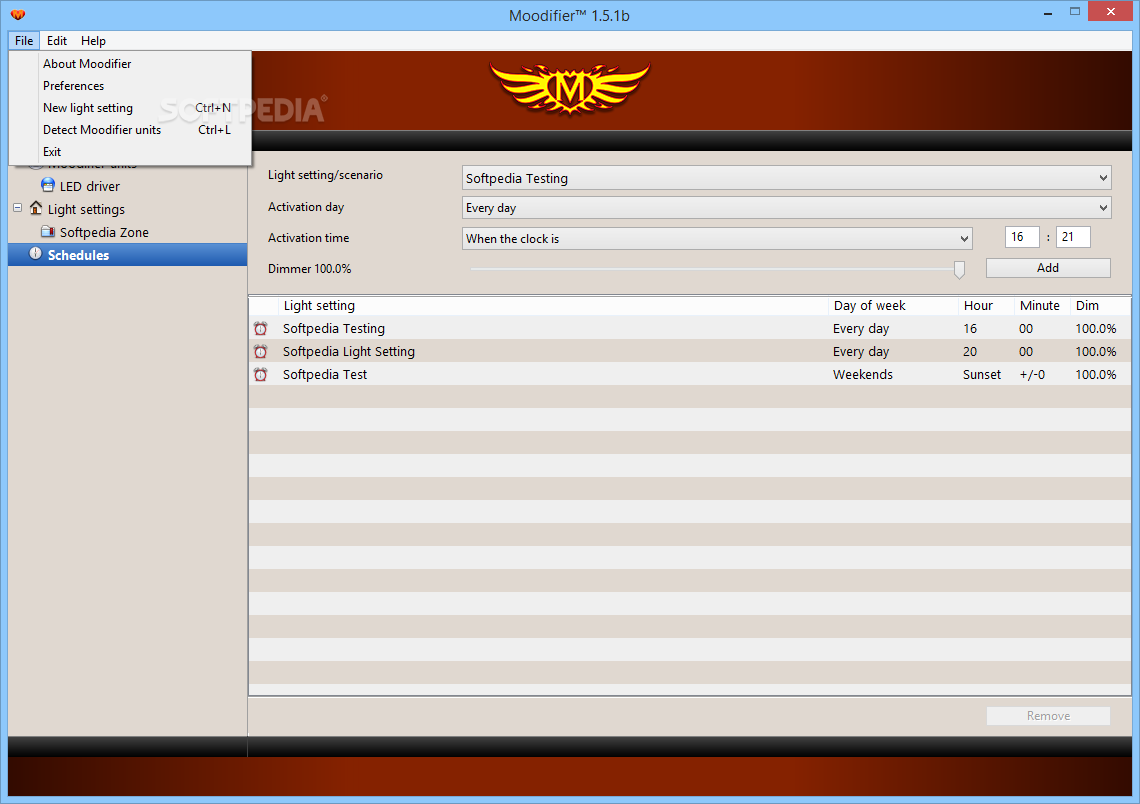Collapse the Light settings tree node

17,208
